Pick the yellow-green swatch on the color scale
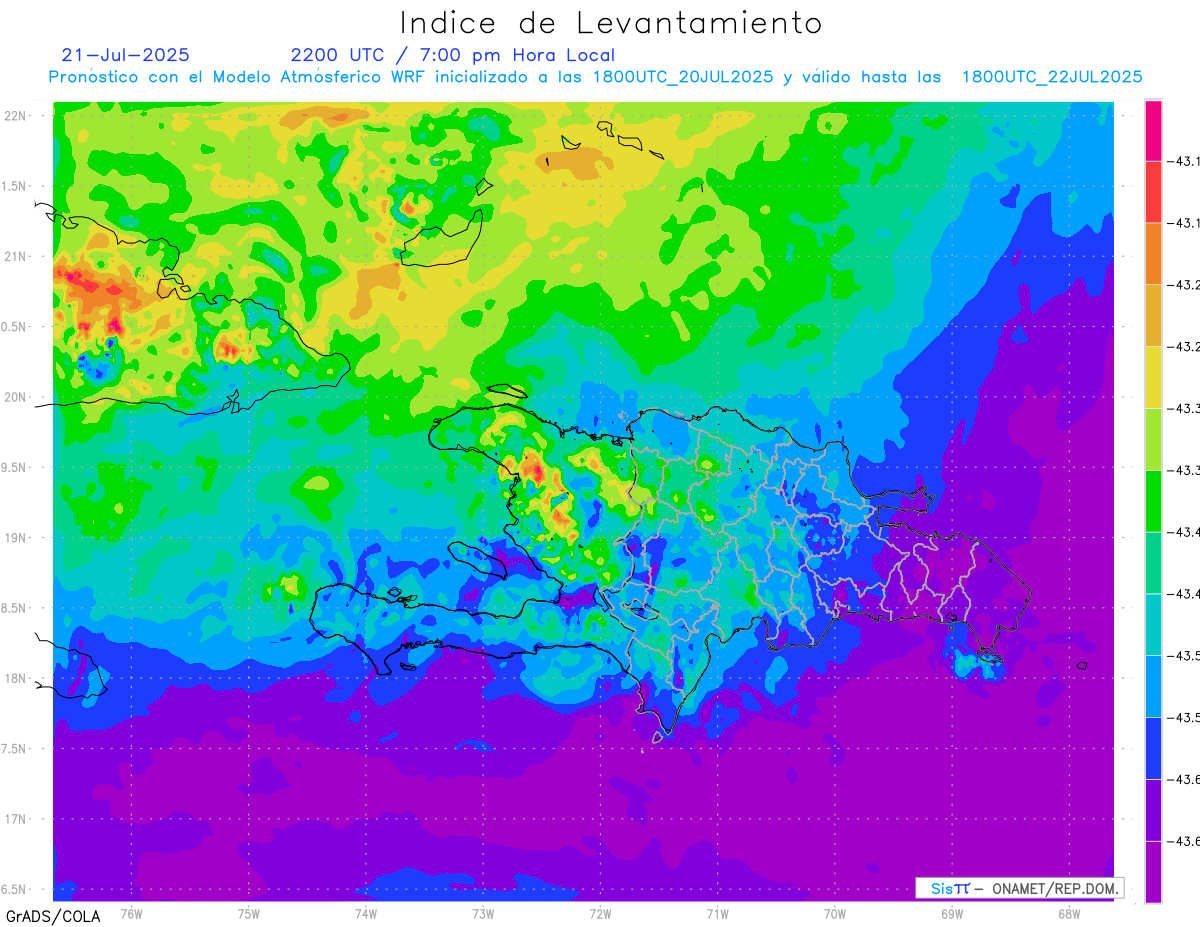 (x=1153, y=439)
